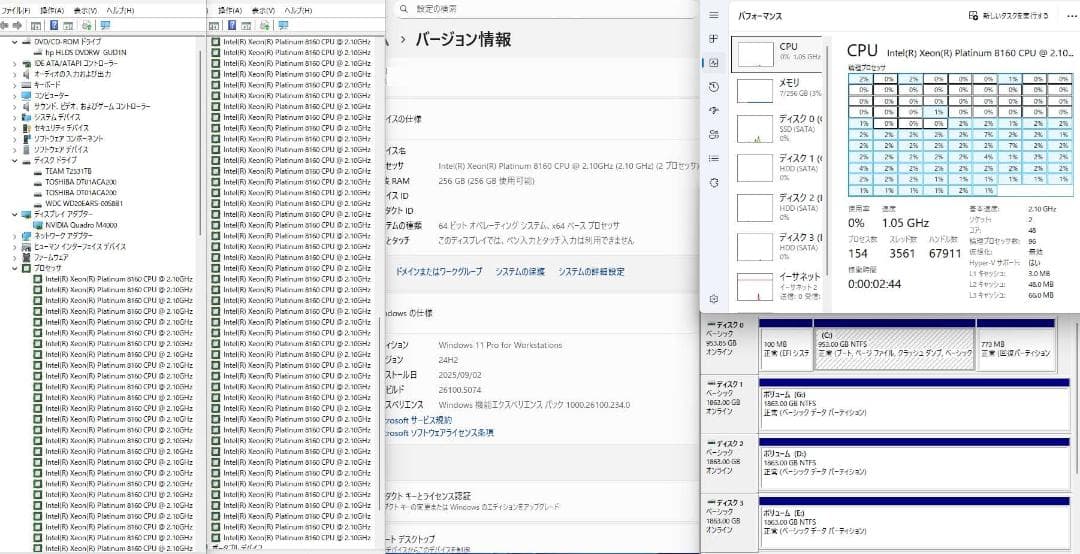Click サウンド、ビデオ、およびゲーム コントローラー label
This screenshot has height=554, width=1080.
click(92, 106)
